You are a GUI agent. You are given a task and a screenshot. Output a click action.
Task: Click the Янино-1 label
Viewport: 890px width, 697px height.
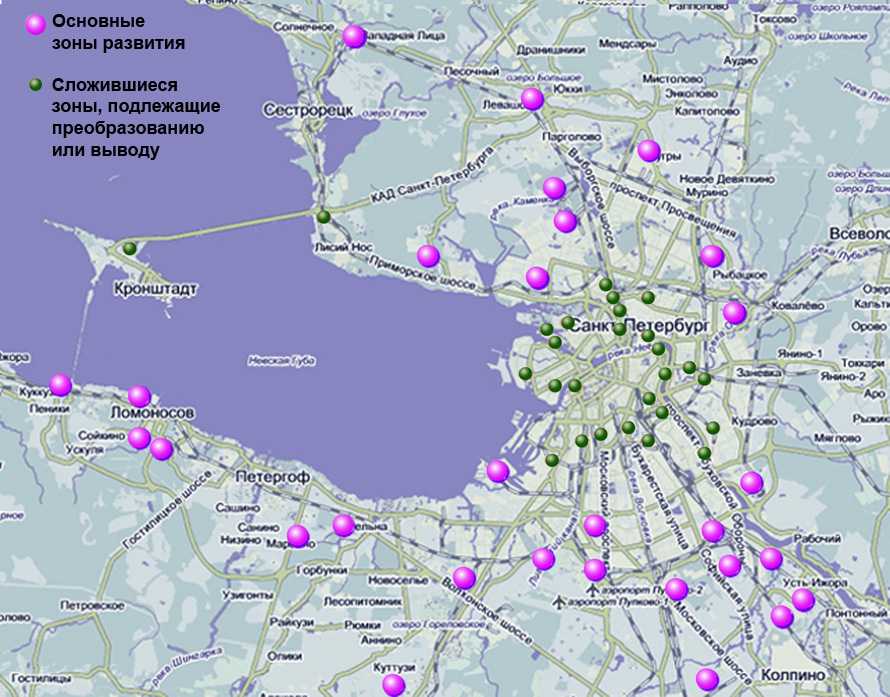pos(800,353)
